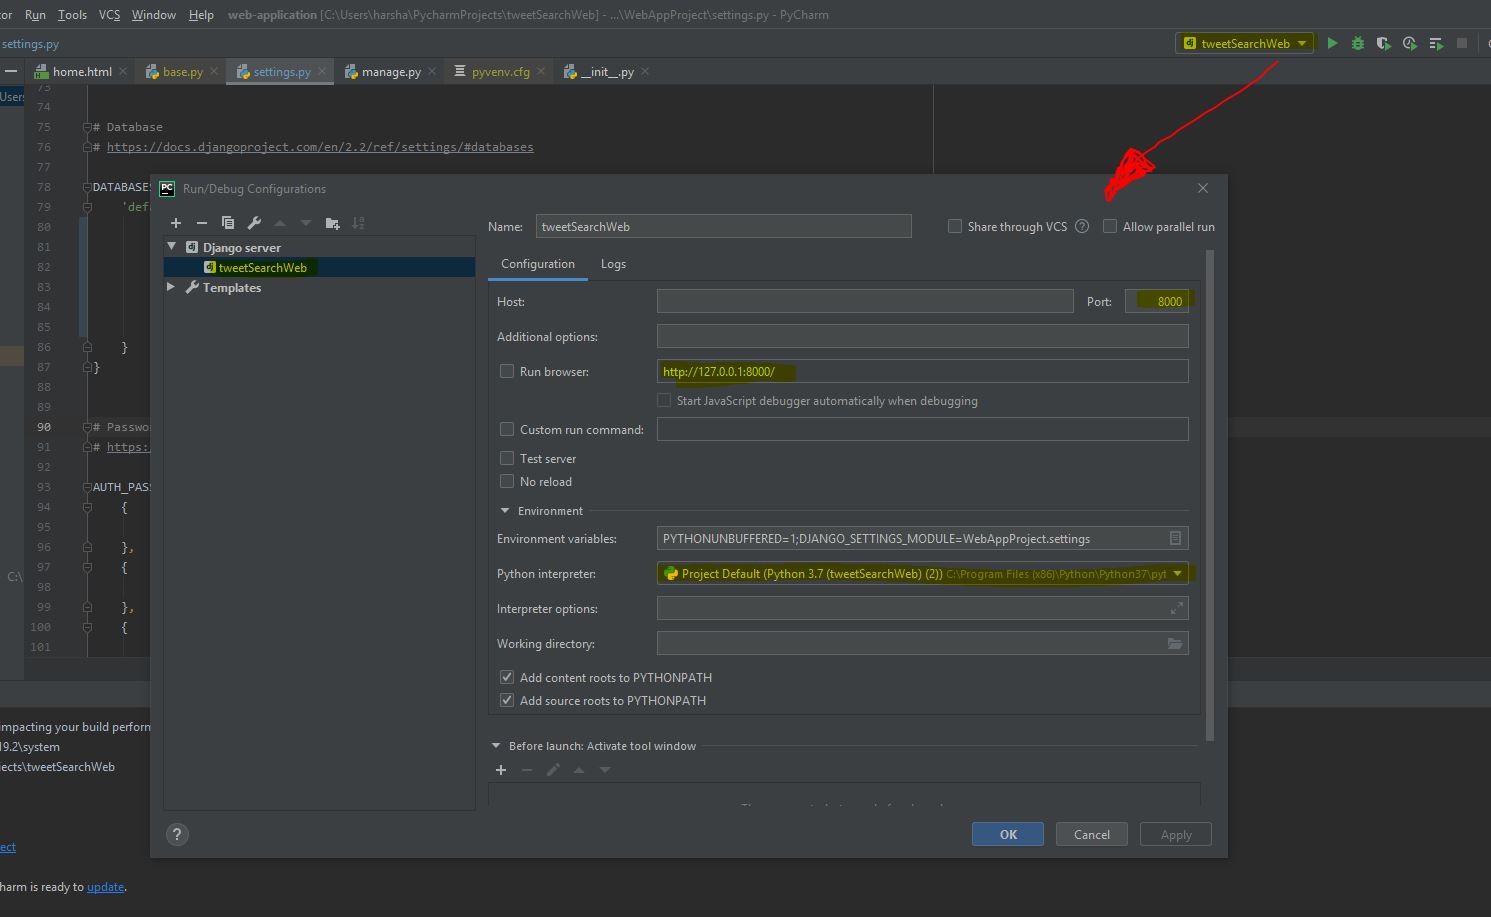
Task: Click the Profile run icon in toolbar
Action: click(1410, 43)
